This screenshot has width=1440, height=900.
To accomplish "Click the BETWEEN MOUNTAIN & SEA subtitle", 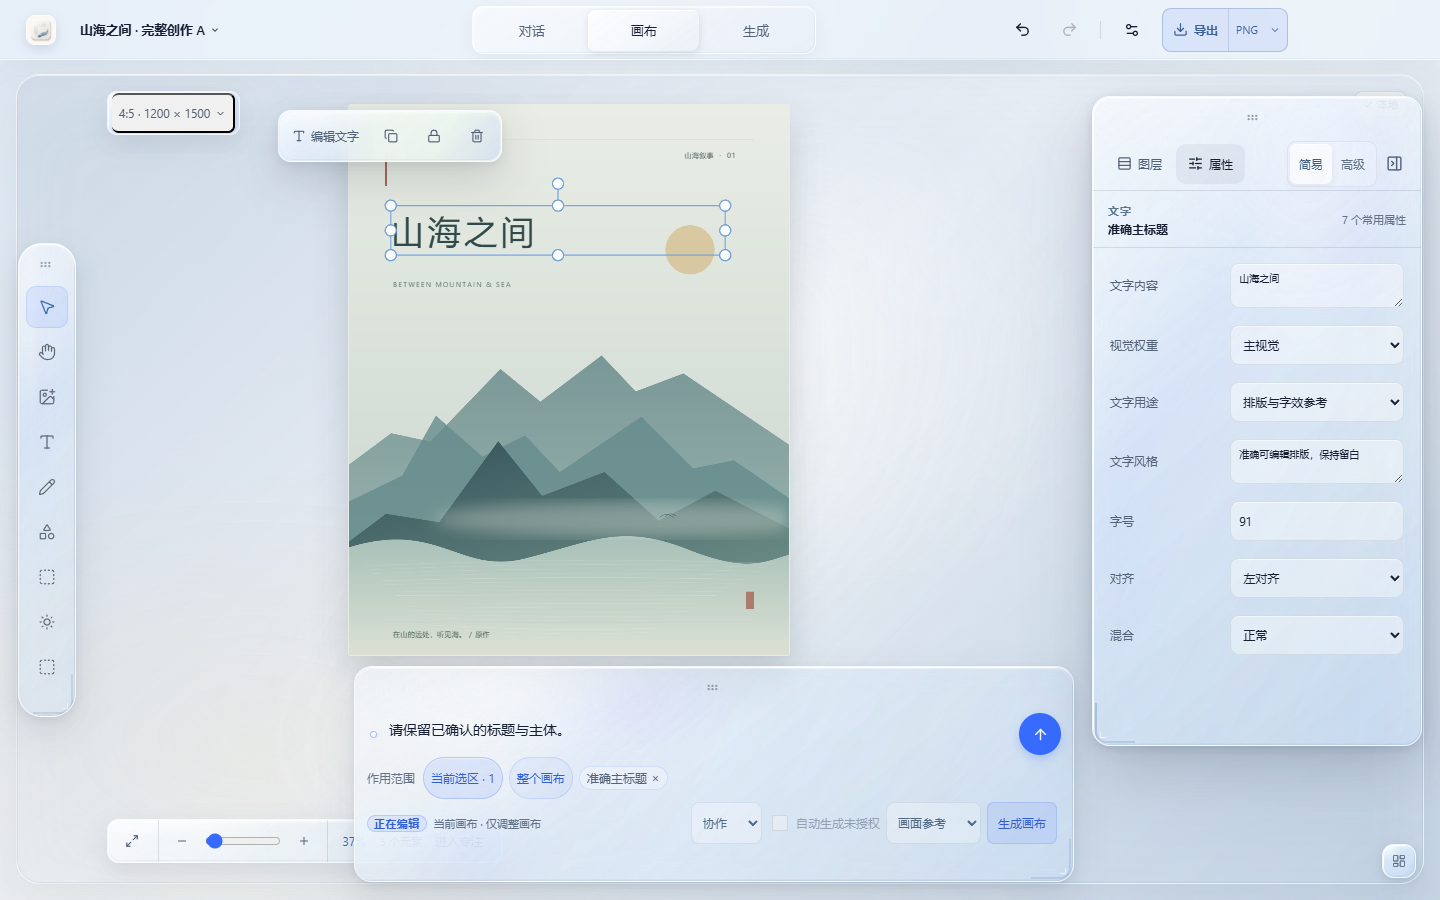I will [452, 285].
